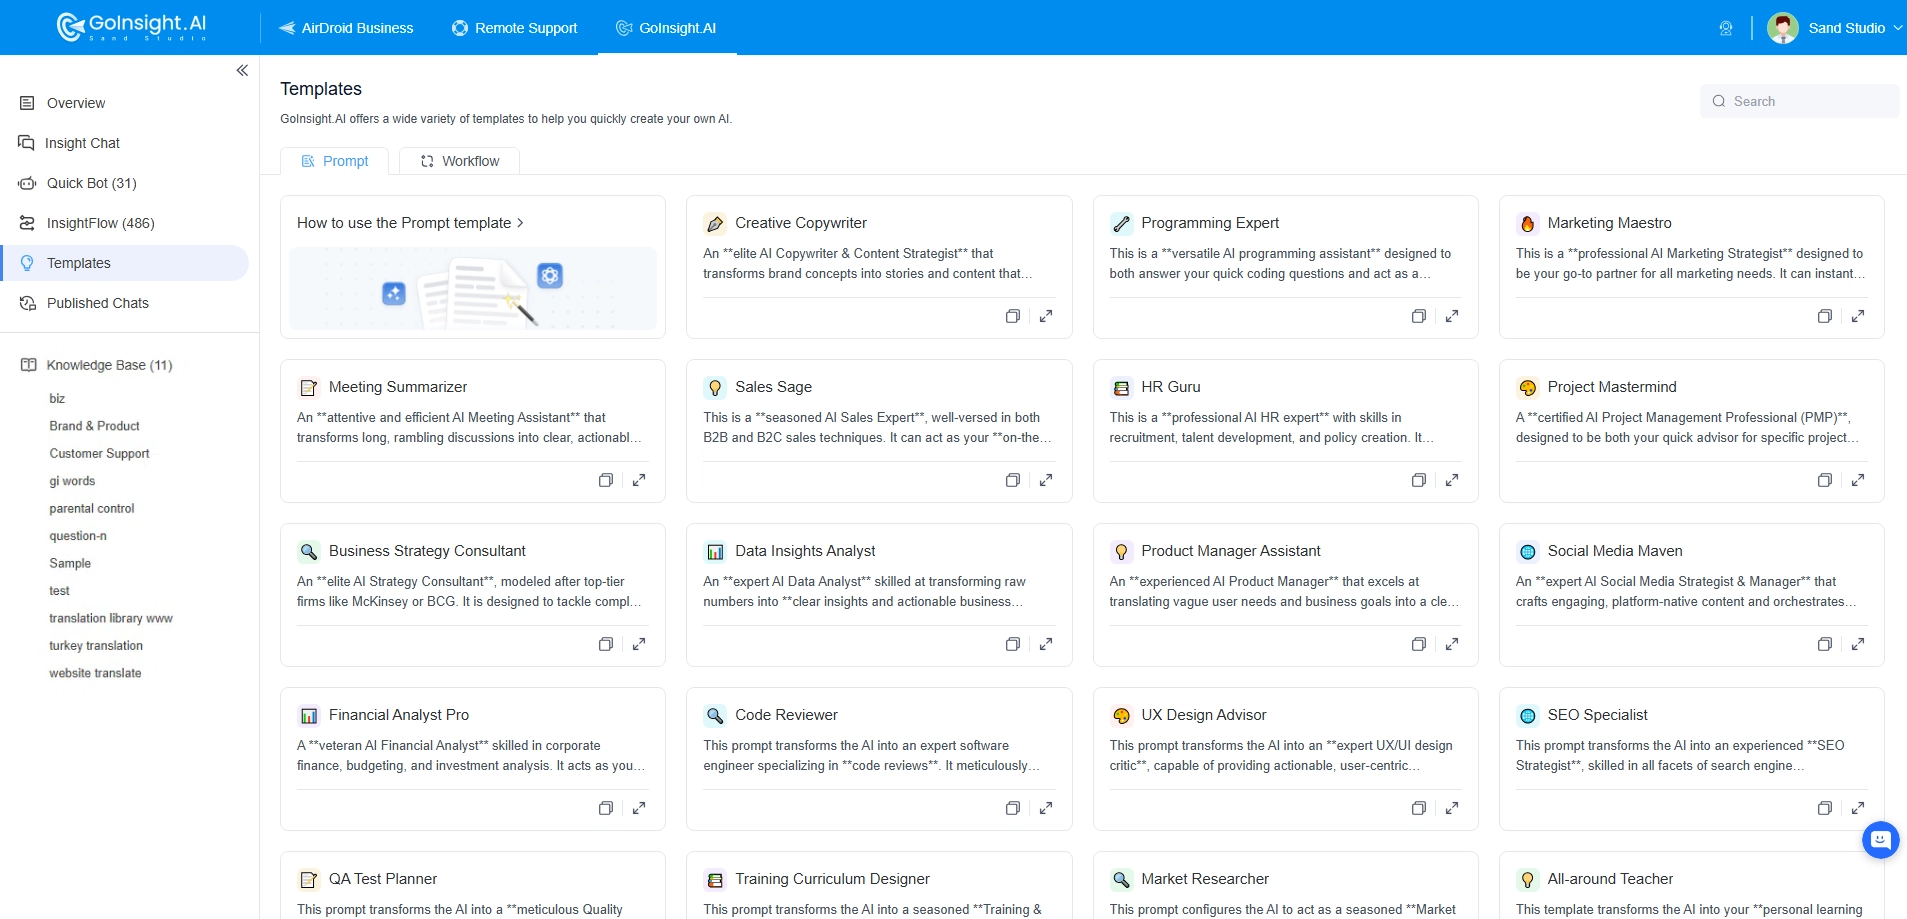Copy the Creative Copywriter template
1907x919 pixels.
pos(1012,316)
